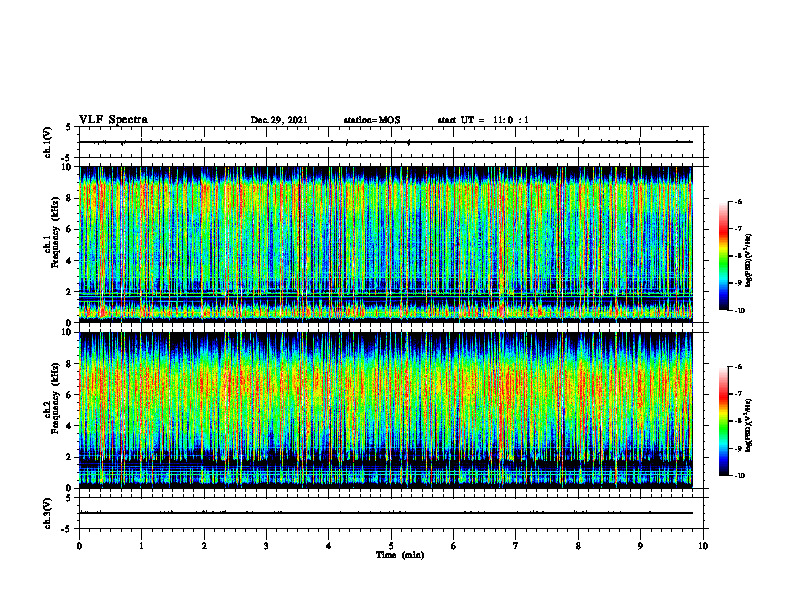Select the date text "Dec. 29, 2021"

coord(279,120)
